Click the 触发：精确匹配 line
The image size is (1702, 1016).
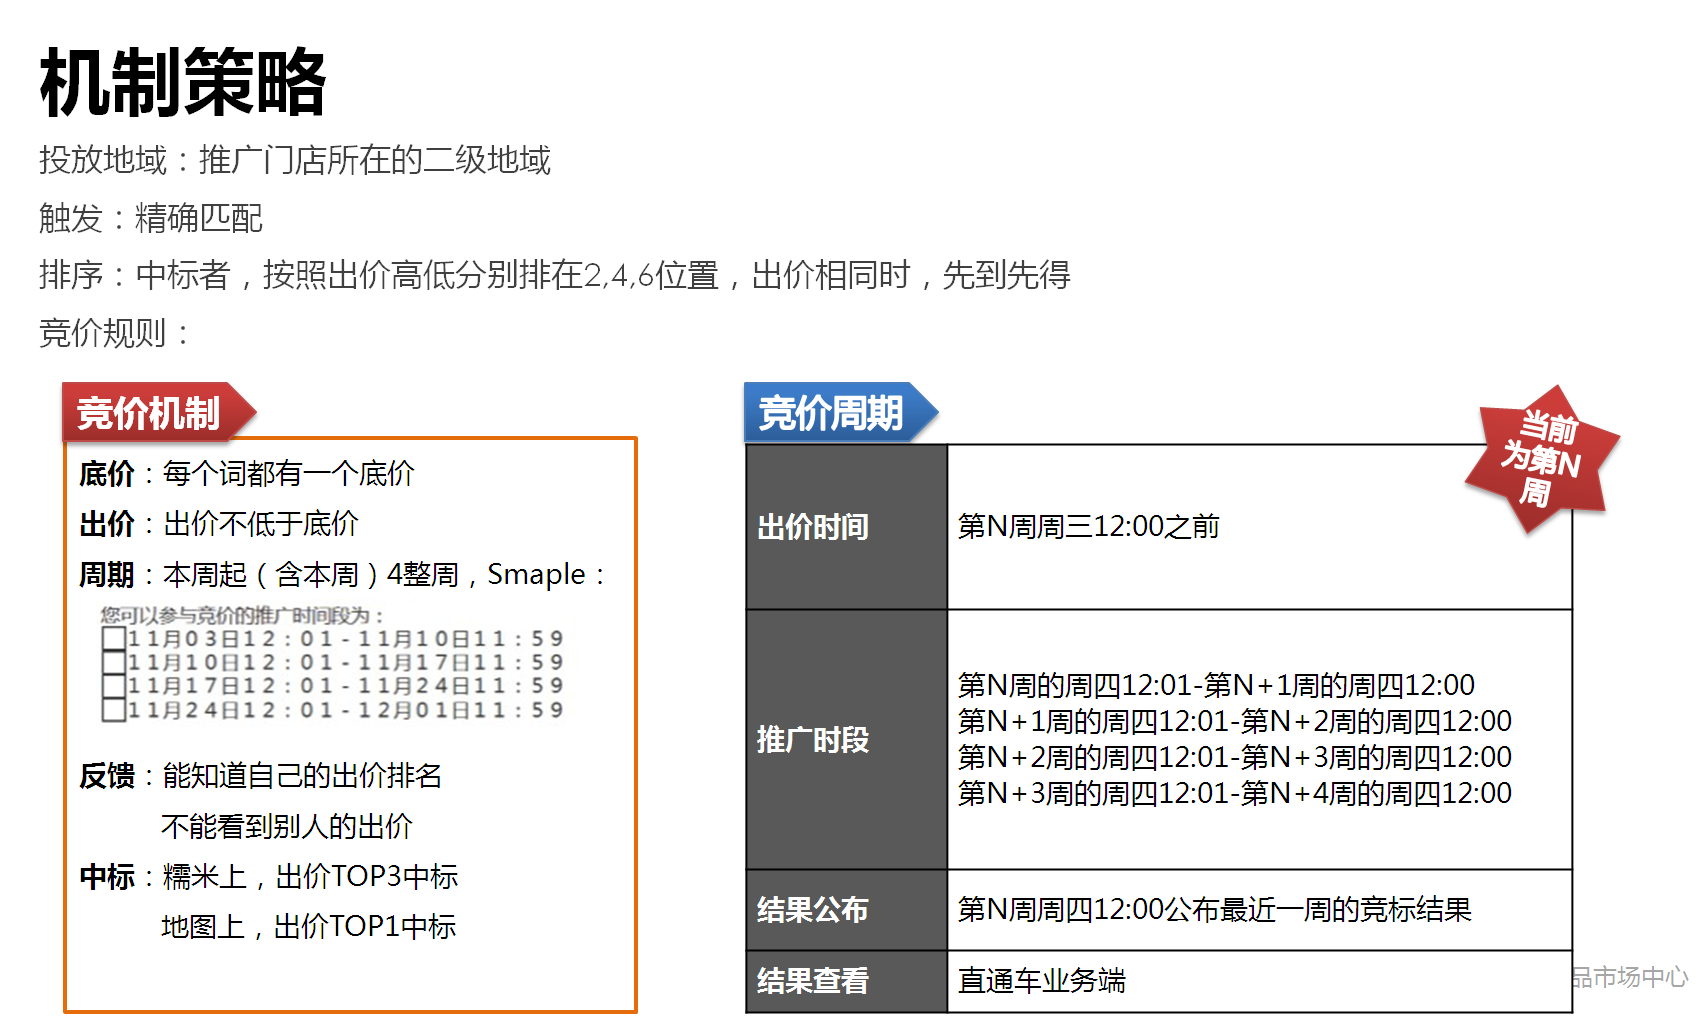[151, 218]
